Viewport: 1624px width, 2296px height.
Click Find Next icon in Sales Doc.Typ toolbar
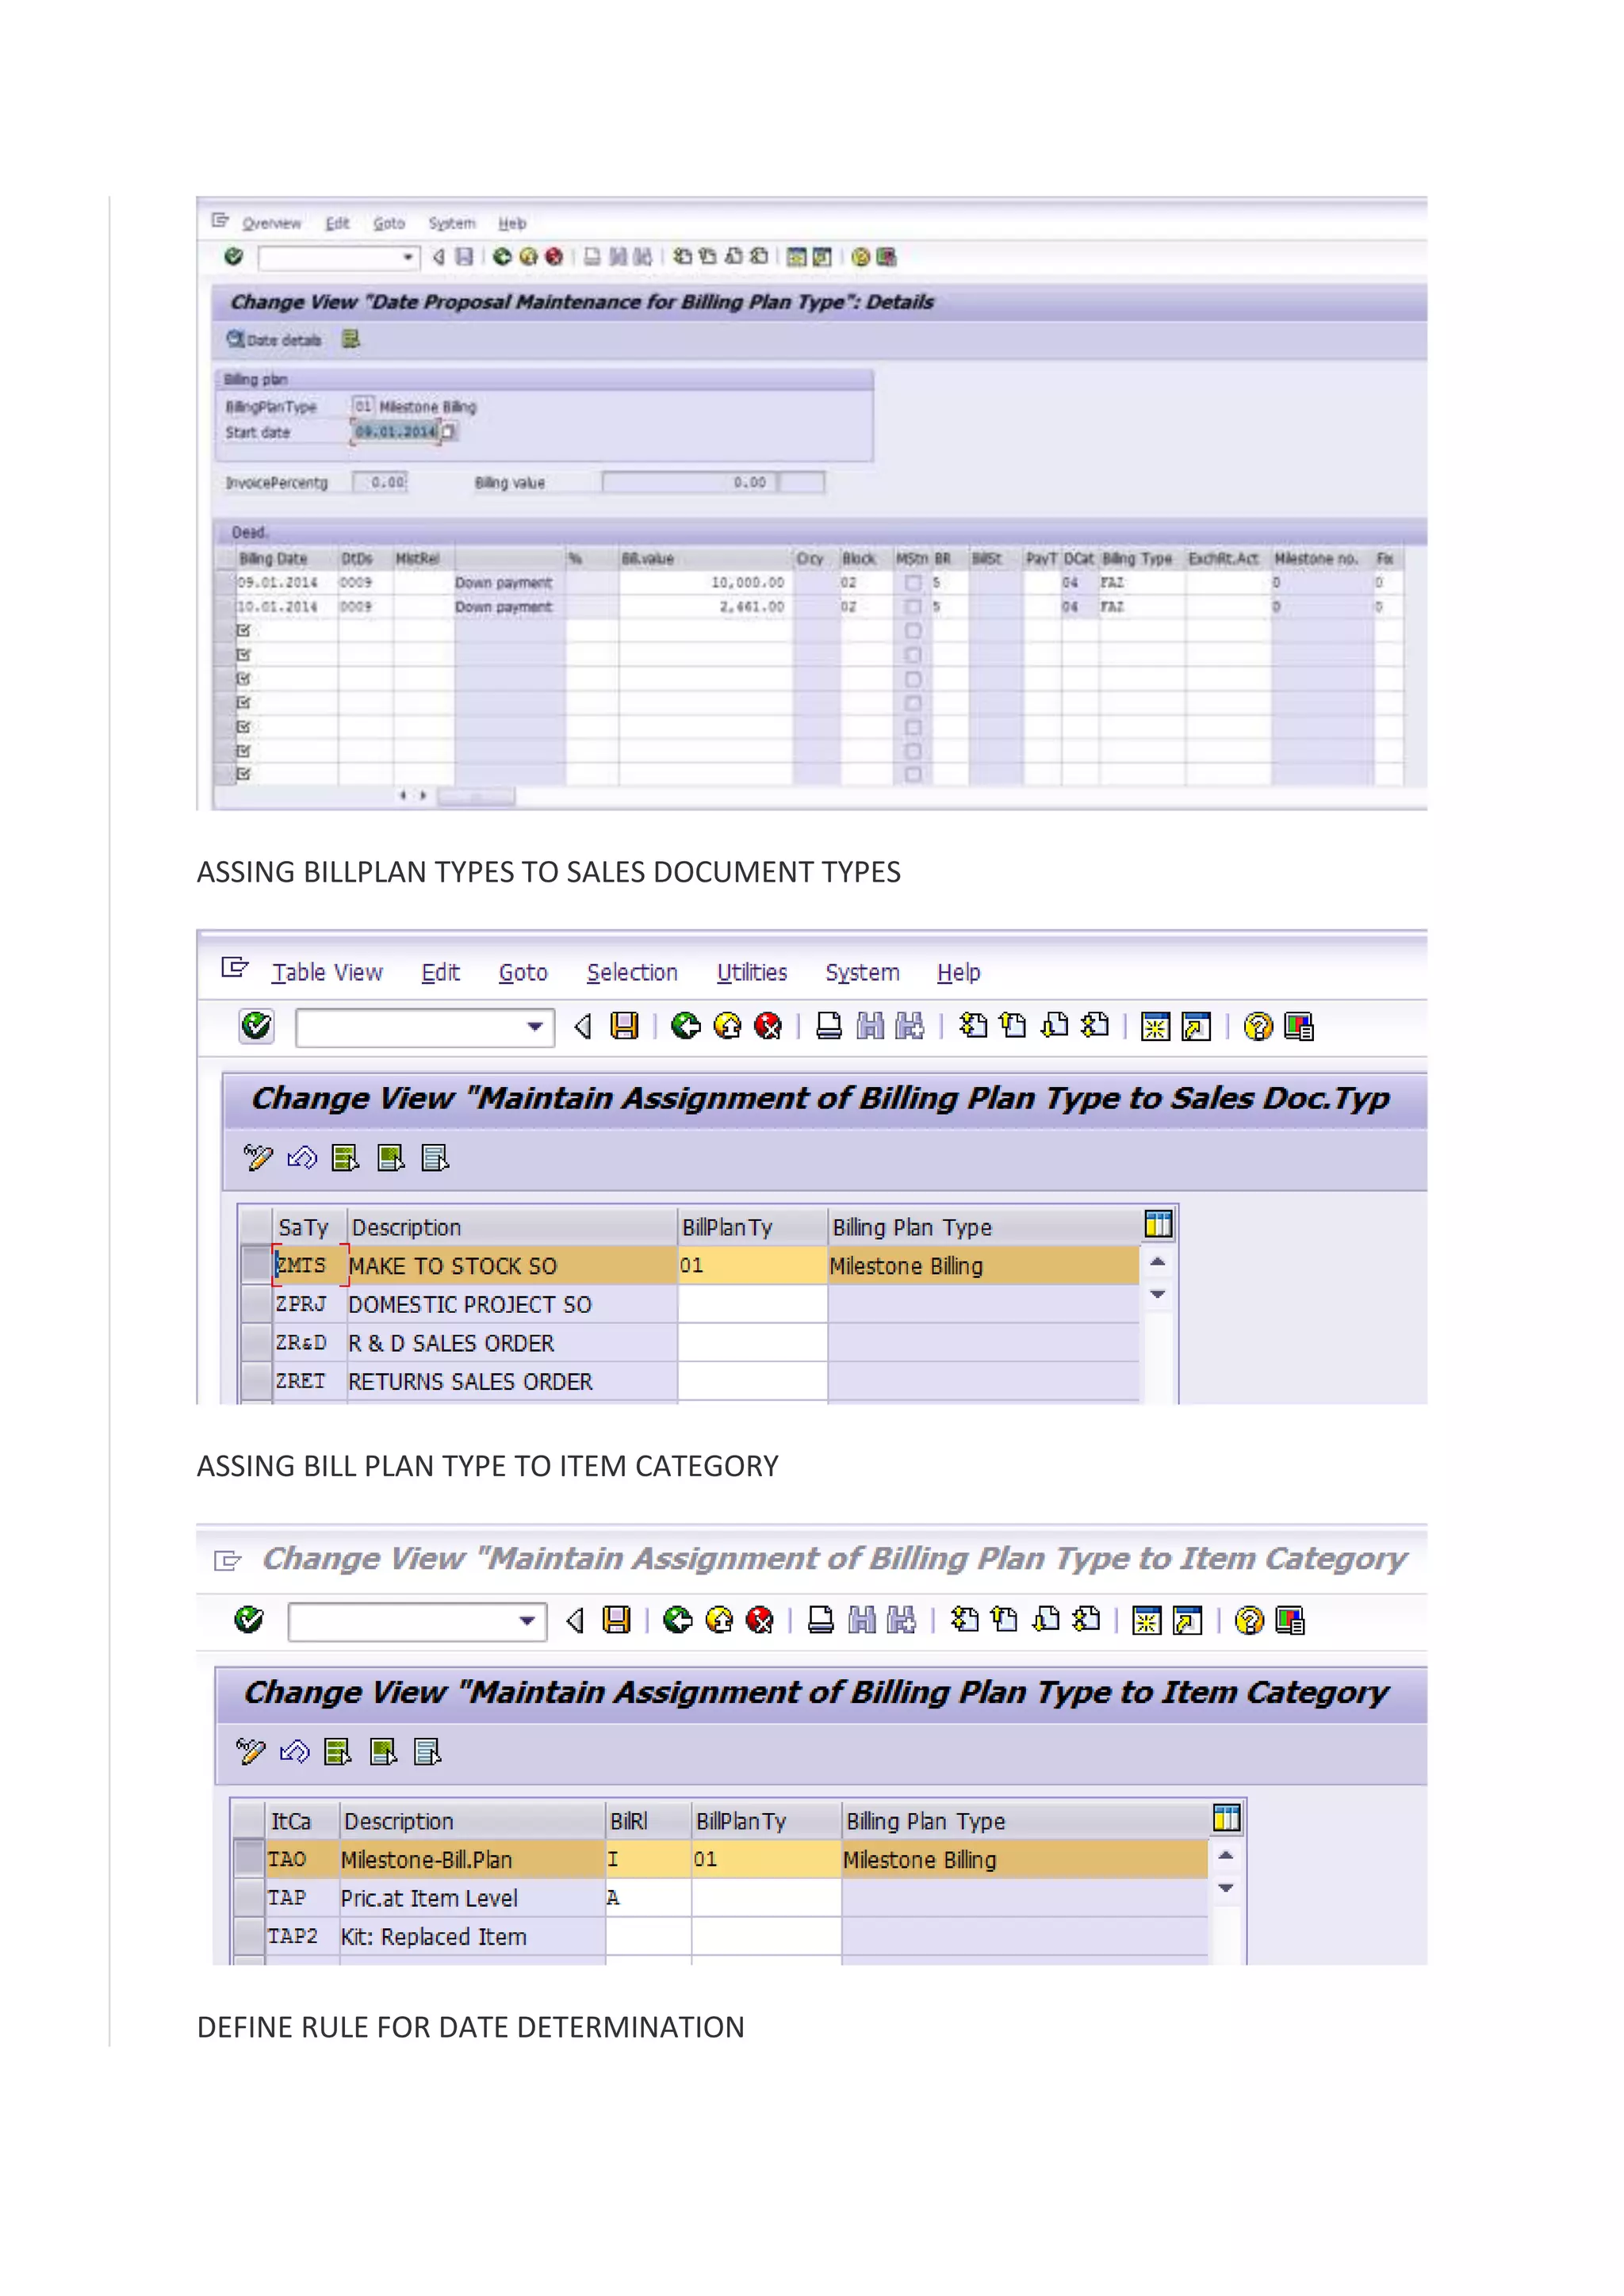910,1026
